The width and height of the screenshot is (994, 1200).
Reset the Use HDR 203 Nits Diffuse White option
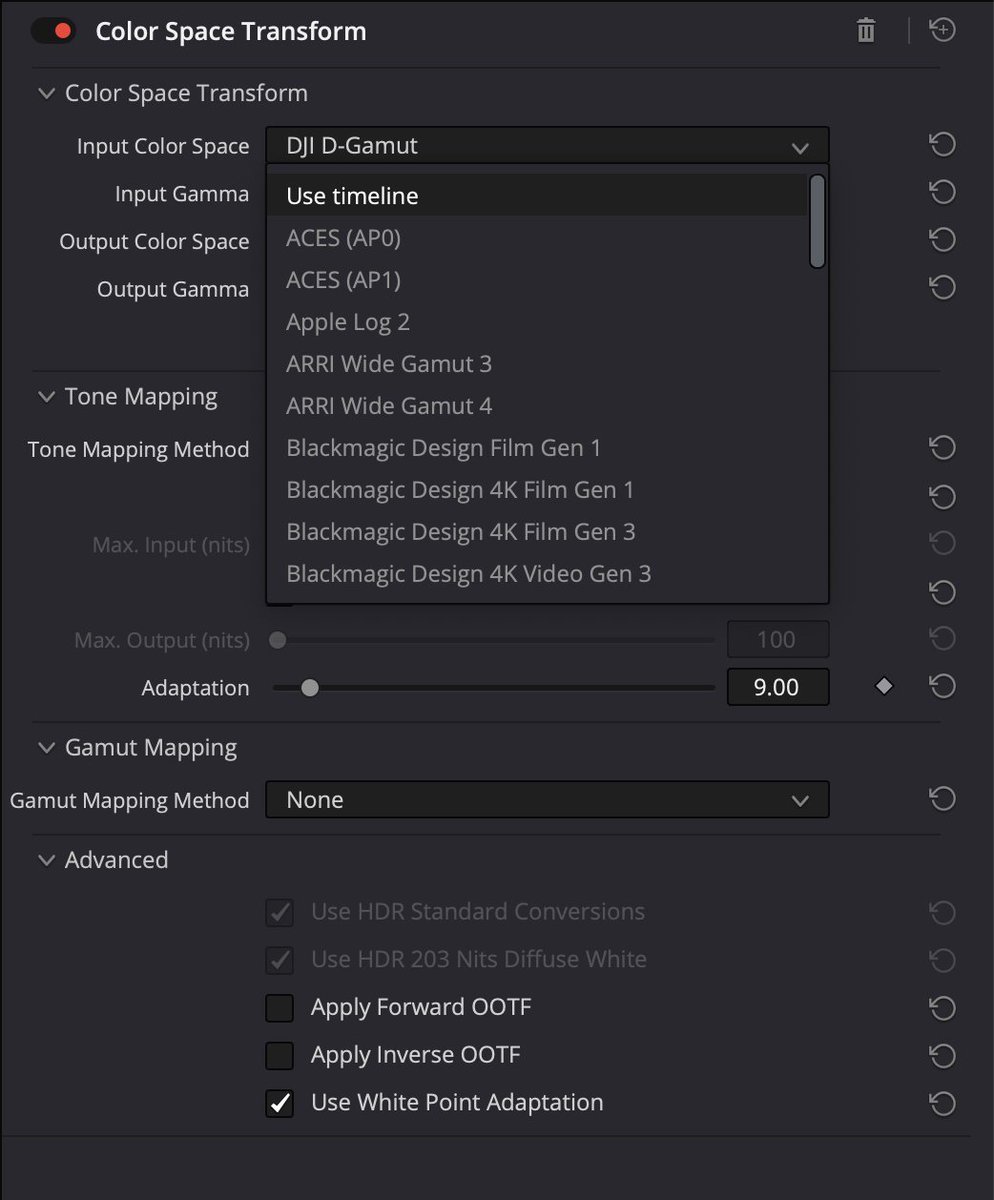pyautogui.click(x=942, y=960)
